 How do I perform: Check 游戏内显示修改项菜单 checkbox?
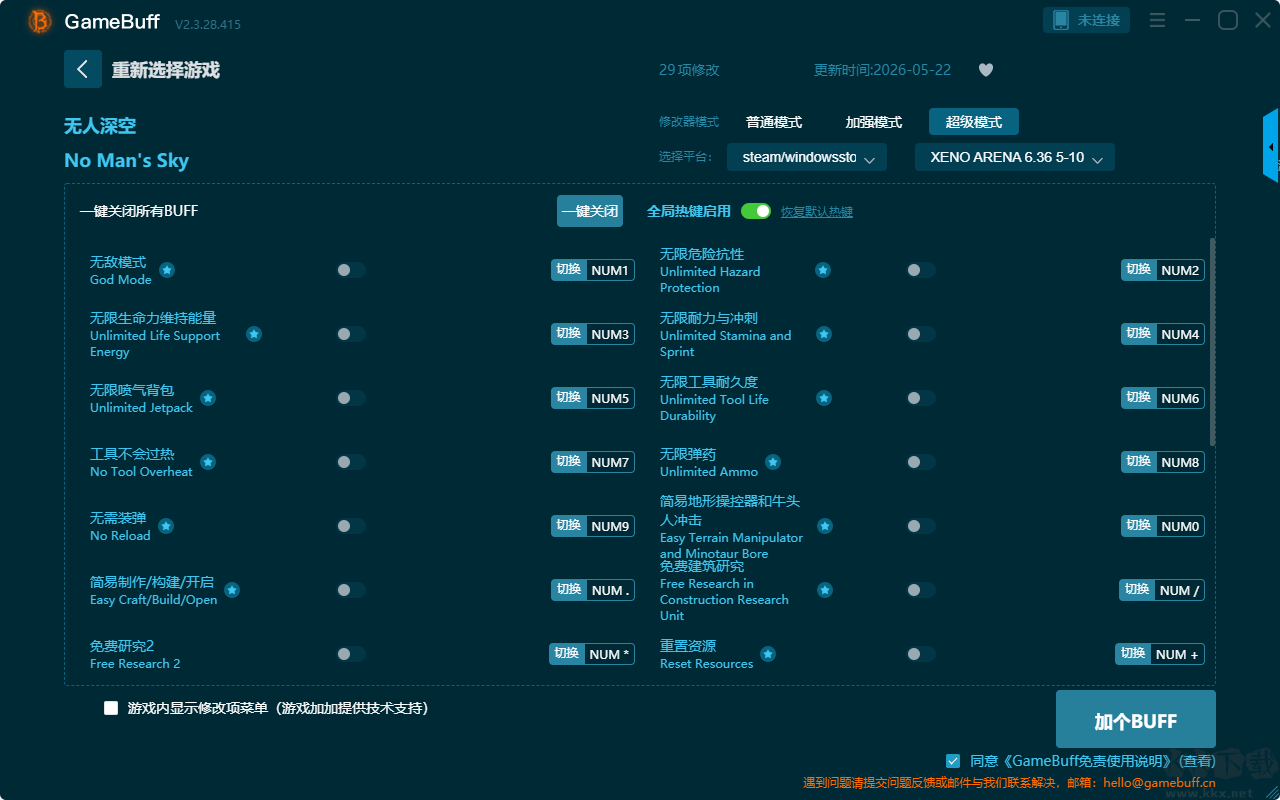111,708
